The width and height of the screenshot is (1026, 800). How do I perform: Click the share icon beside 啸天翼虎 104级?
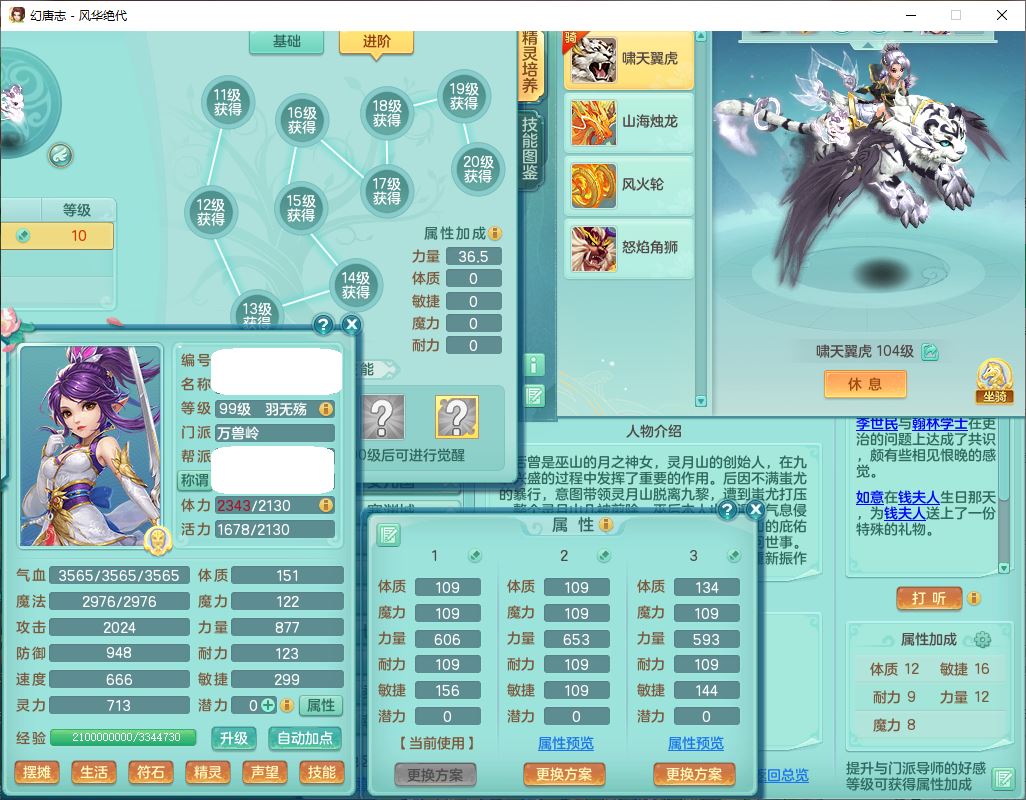click(x=930, y=352)
